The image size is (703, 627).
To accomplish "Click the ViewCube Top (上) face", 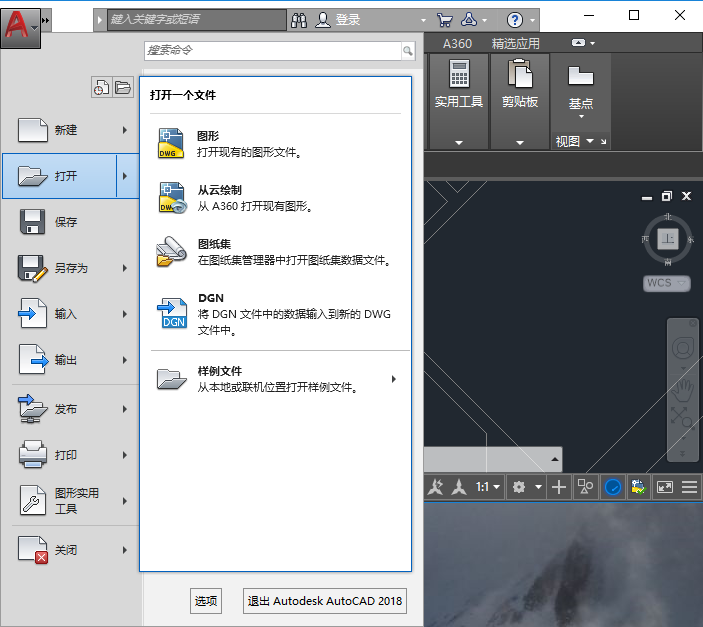I will 668,238.
